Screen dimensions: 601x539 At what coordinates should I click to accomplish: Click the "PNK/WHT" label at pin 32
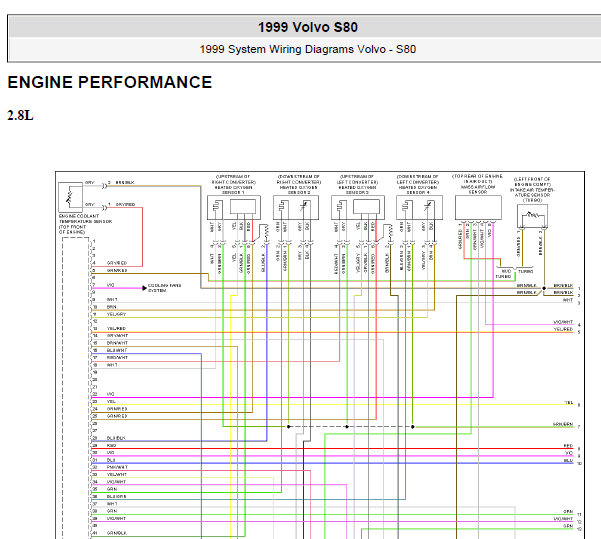click(117, 467)
